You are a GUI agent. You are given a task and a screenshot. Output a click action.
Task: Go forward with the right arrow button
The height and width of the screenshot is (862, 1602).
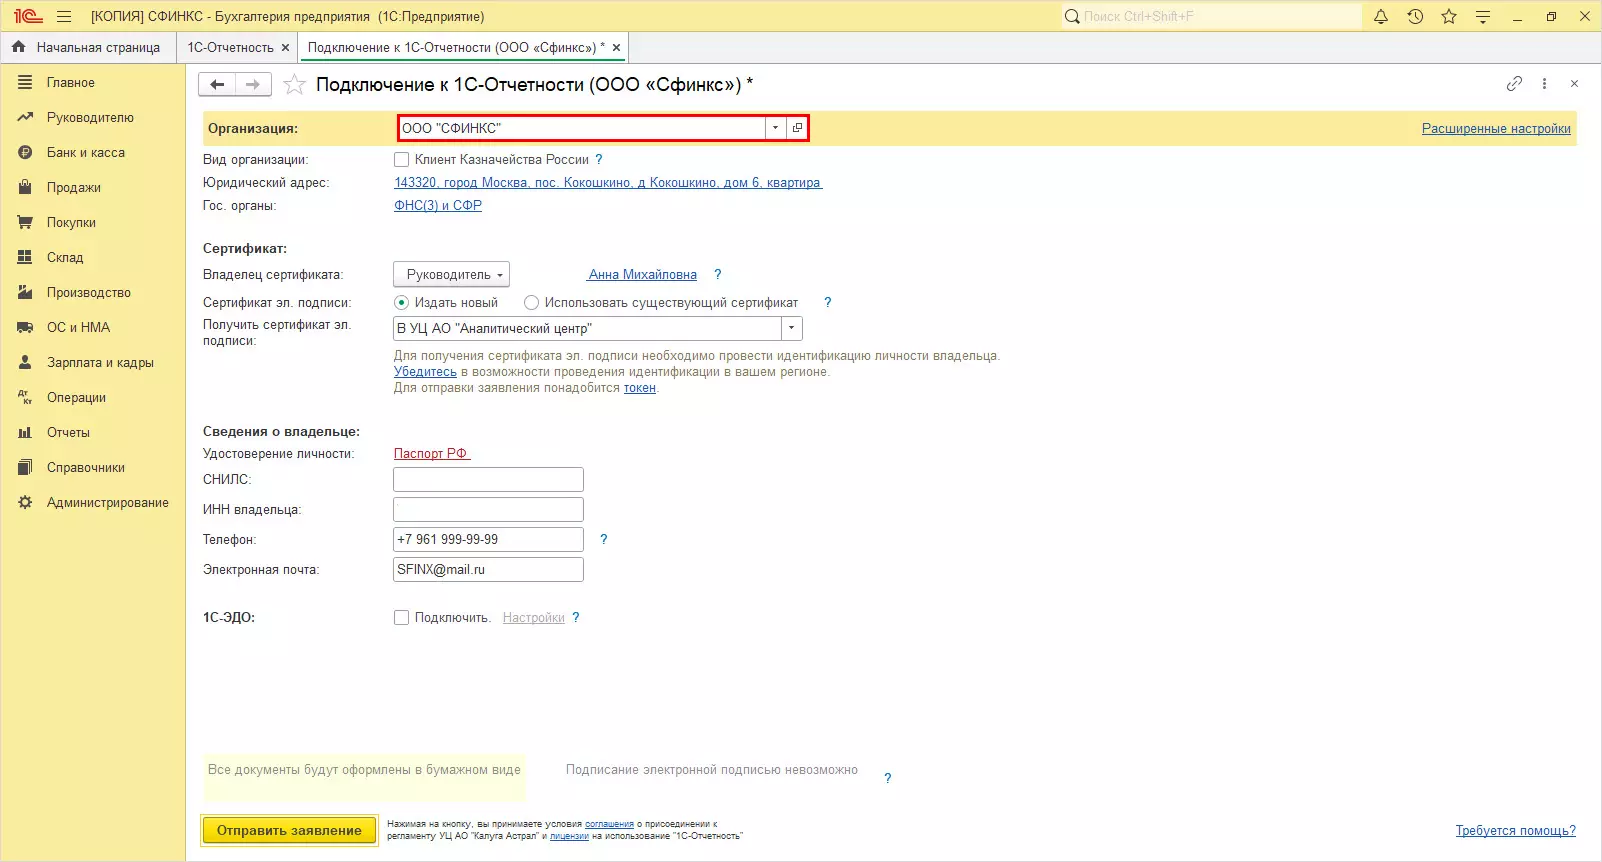pyautogui.click(x=253, y=85)
